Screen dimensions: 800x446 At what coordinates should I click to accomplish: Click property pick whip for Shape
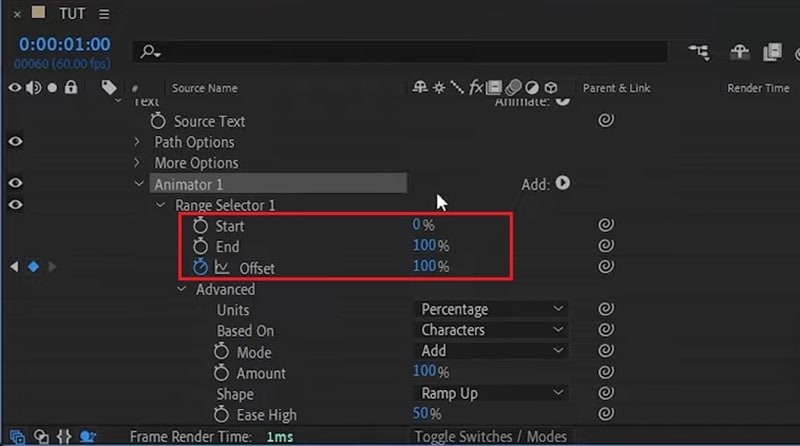[x=606, y=392]
